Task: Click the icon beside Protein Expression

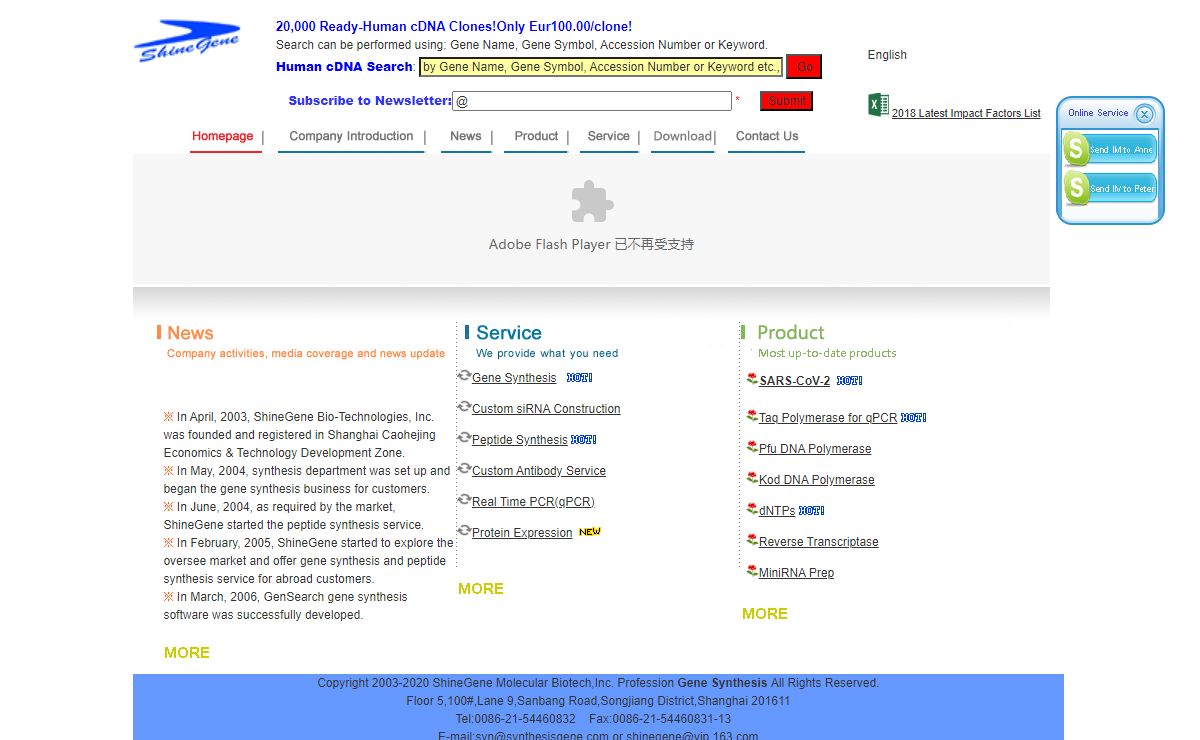Action: 464,531
